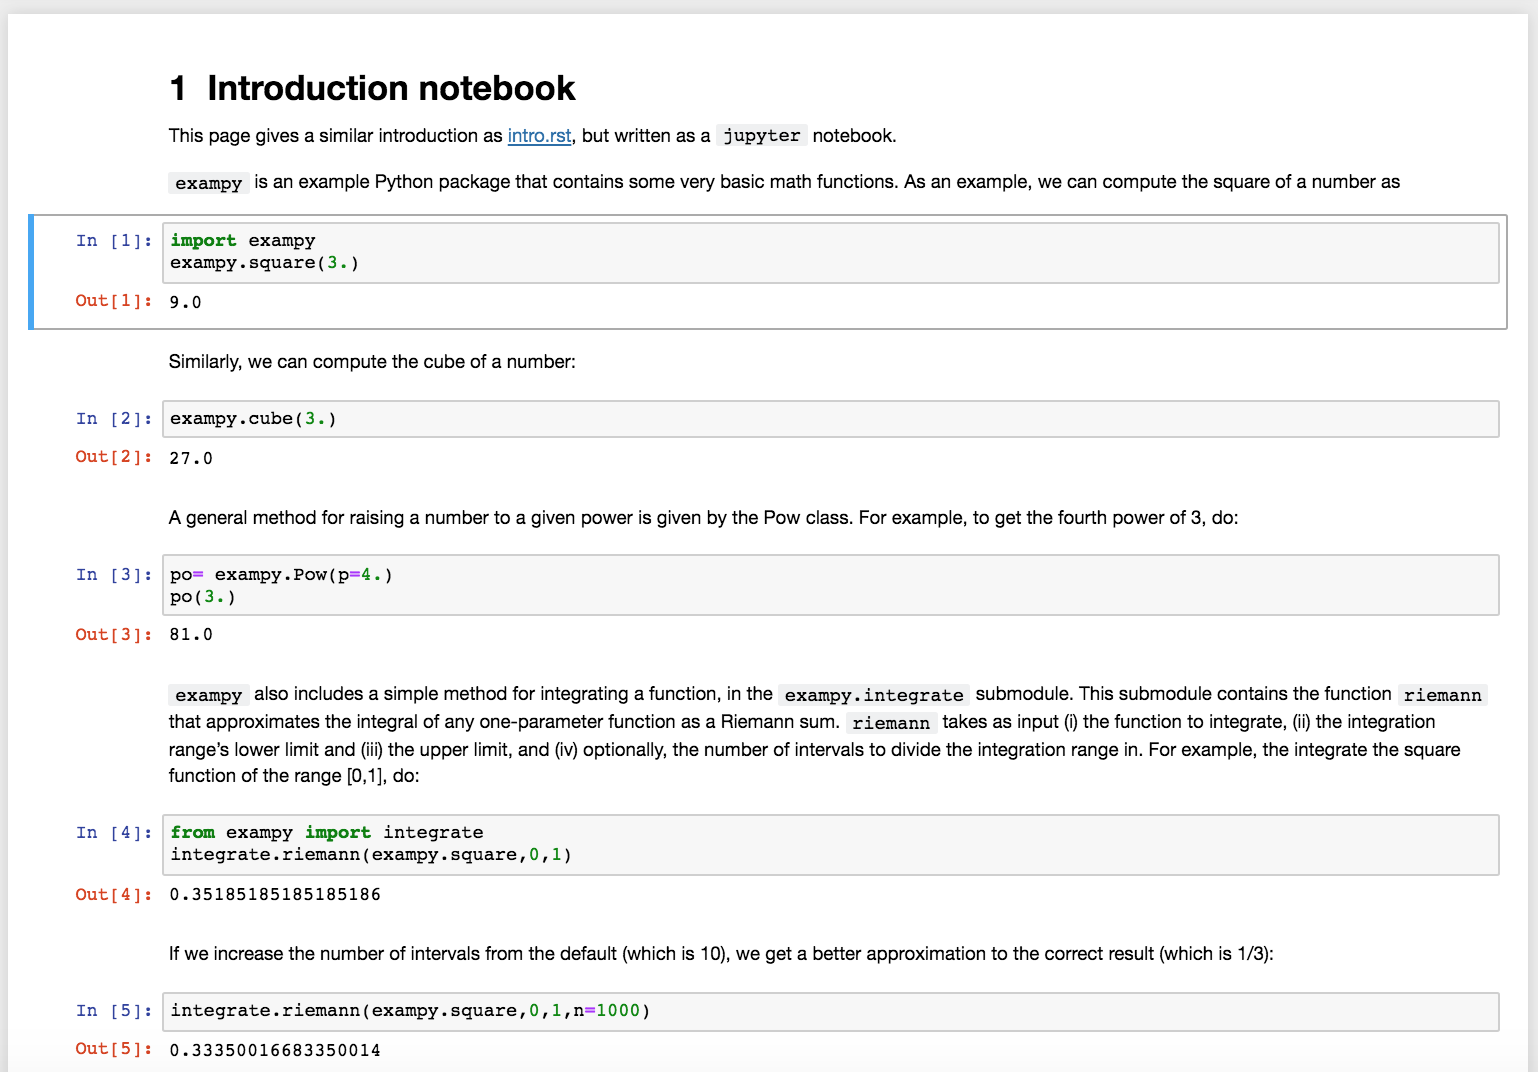The width and height of the screenshot is (1538, 1072).
Task: Click the In [4] prompt label
Action: [x=114, y=833]
